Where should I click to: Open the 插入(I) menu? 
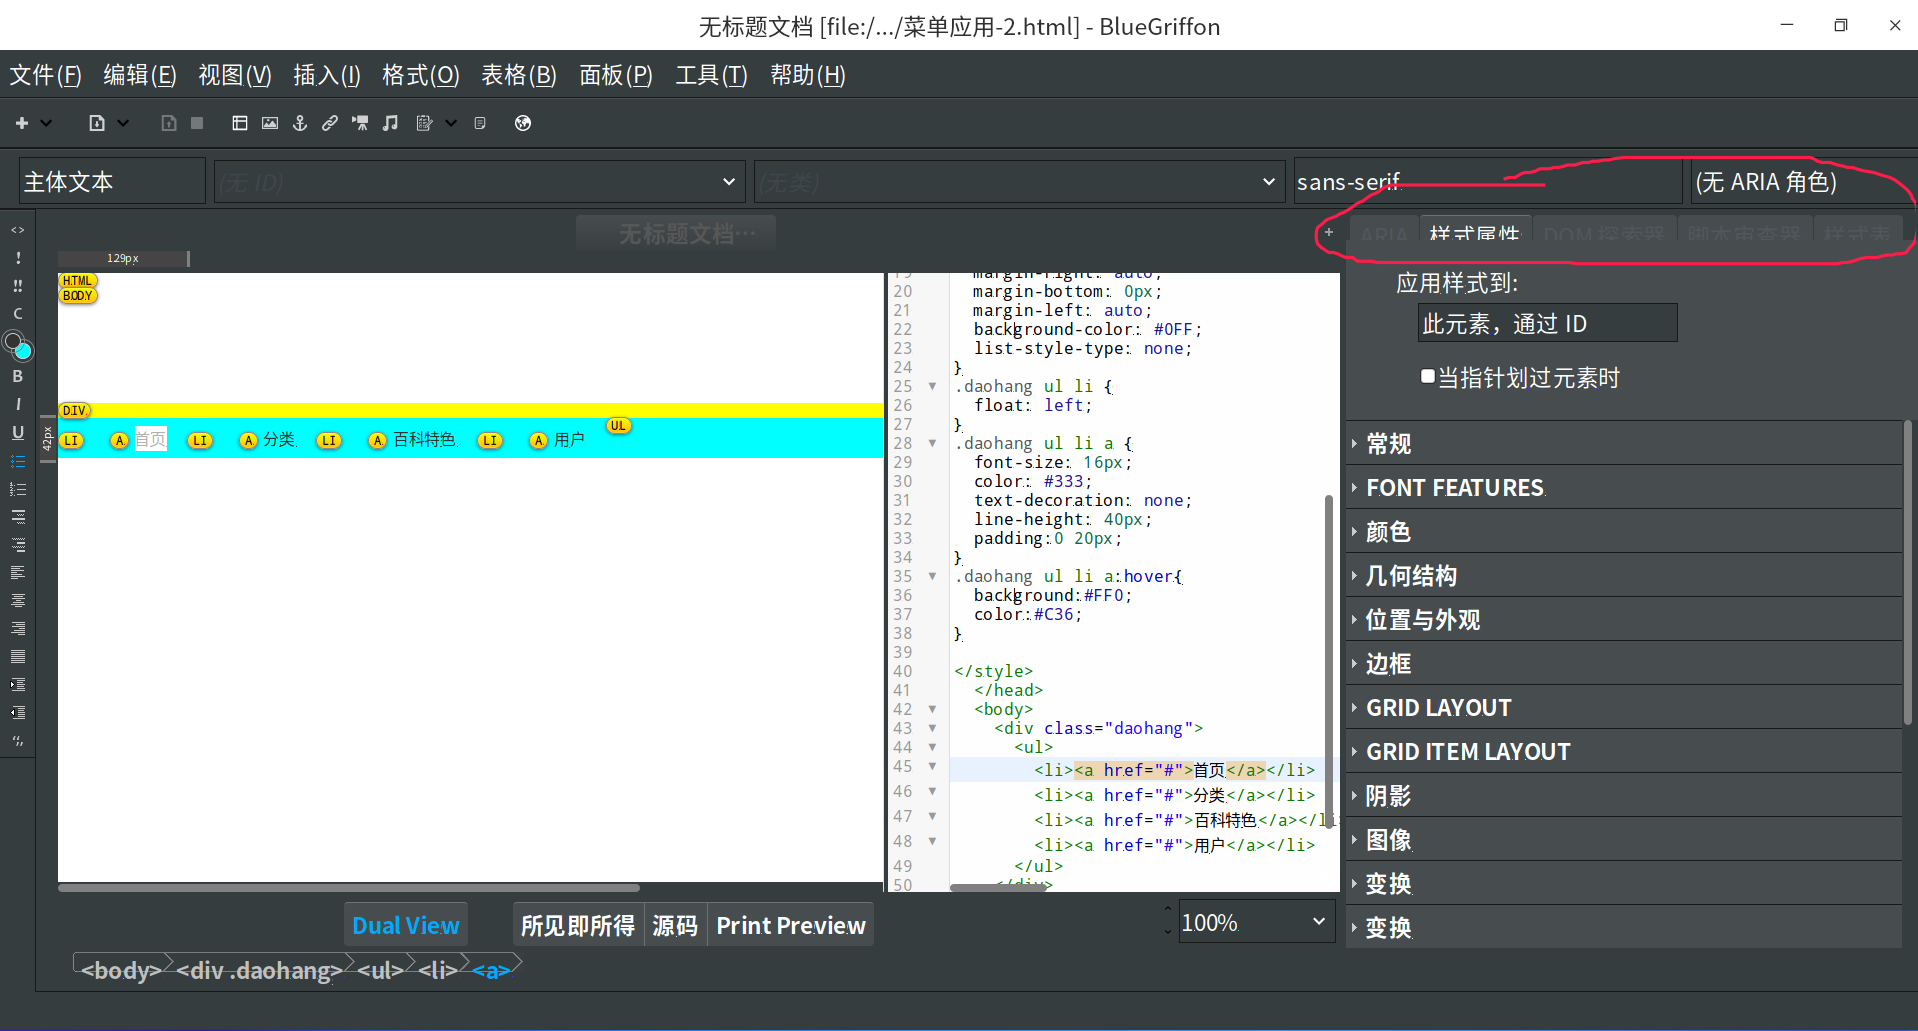(x=326, y=74)
